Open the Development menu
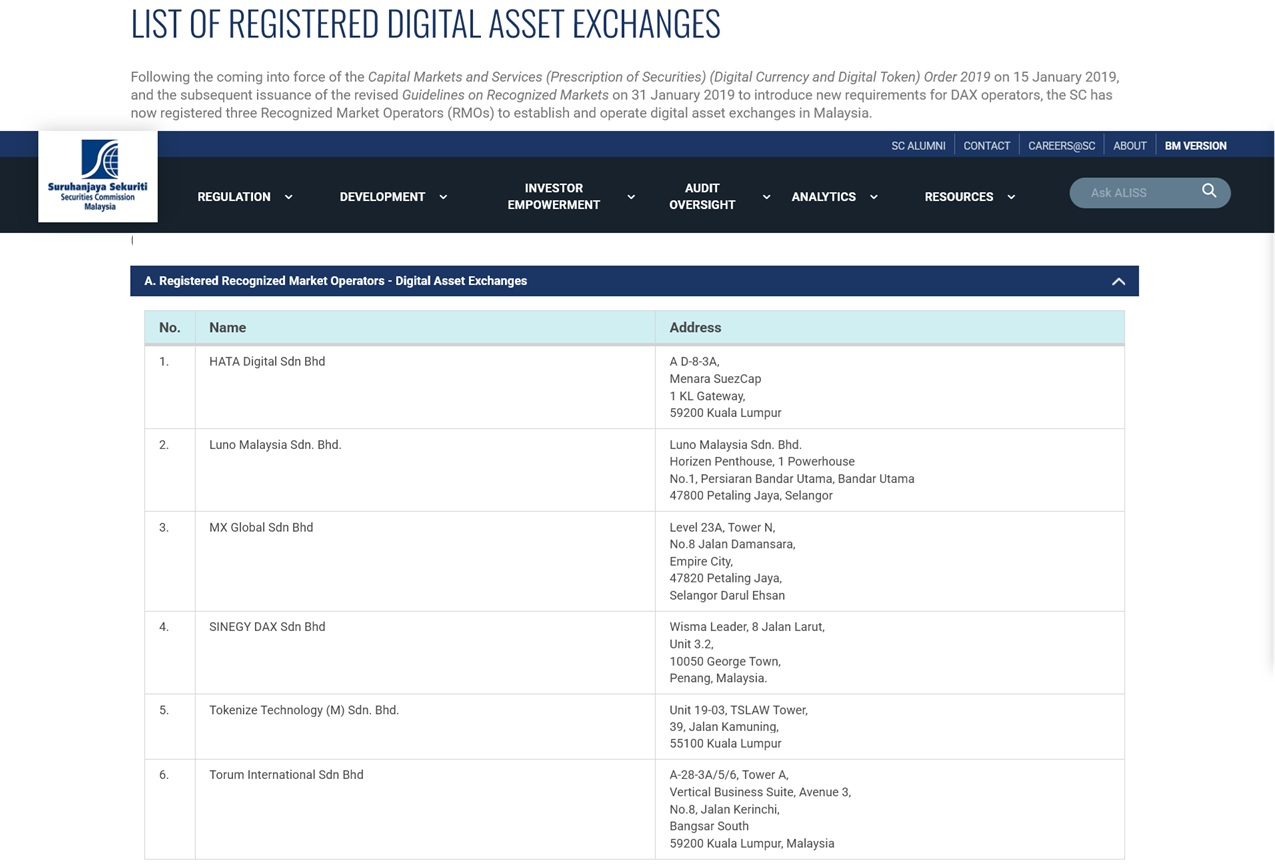The image size is (1275, 867). (x=382, y=197)
